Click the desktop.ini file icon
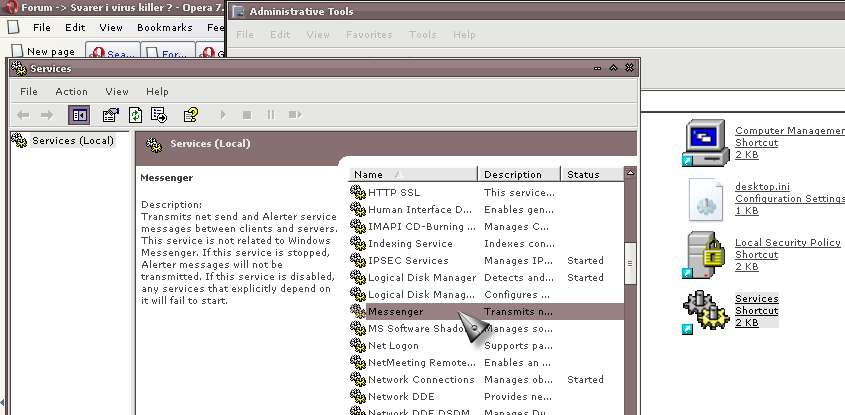This screenshot has width=845, height=415. (x=705, y=200)
